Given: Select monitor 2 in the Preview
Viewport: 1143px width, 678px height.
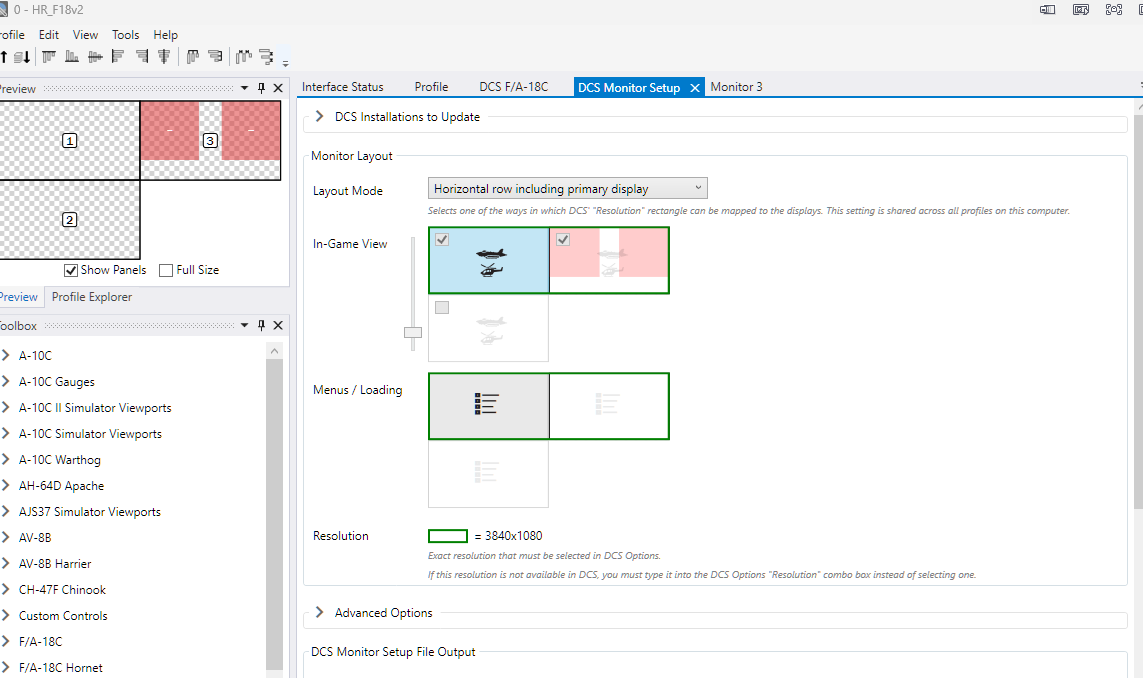Looking at the screenshot, I should pos(69,219).
